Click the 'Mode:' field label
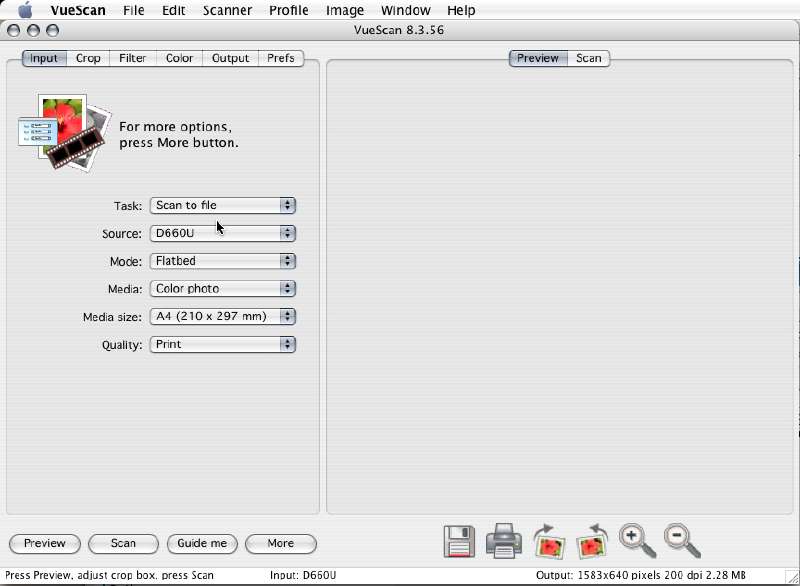The height and width of the screenshot is (586, 800). pos(126,262)
